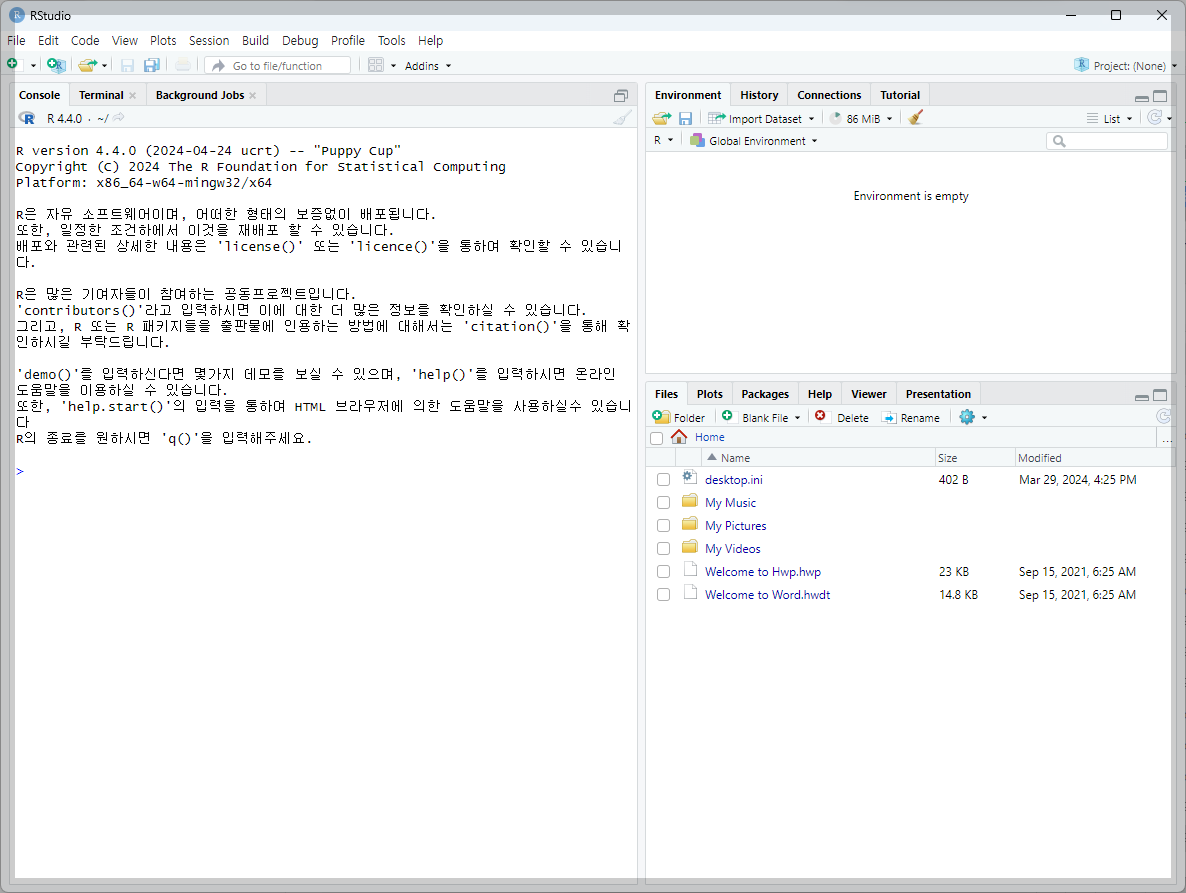
Task: Check the My Videos folder checkbox
Action: tap(663, 548)
